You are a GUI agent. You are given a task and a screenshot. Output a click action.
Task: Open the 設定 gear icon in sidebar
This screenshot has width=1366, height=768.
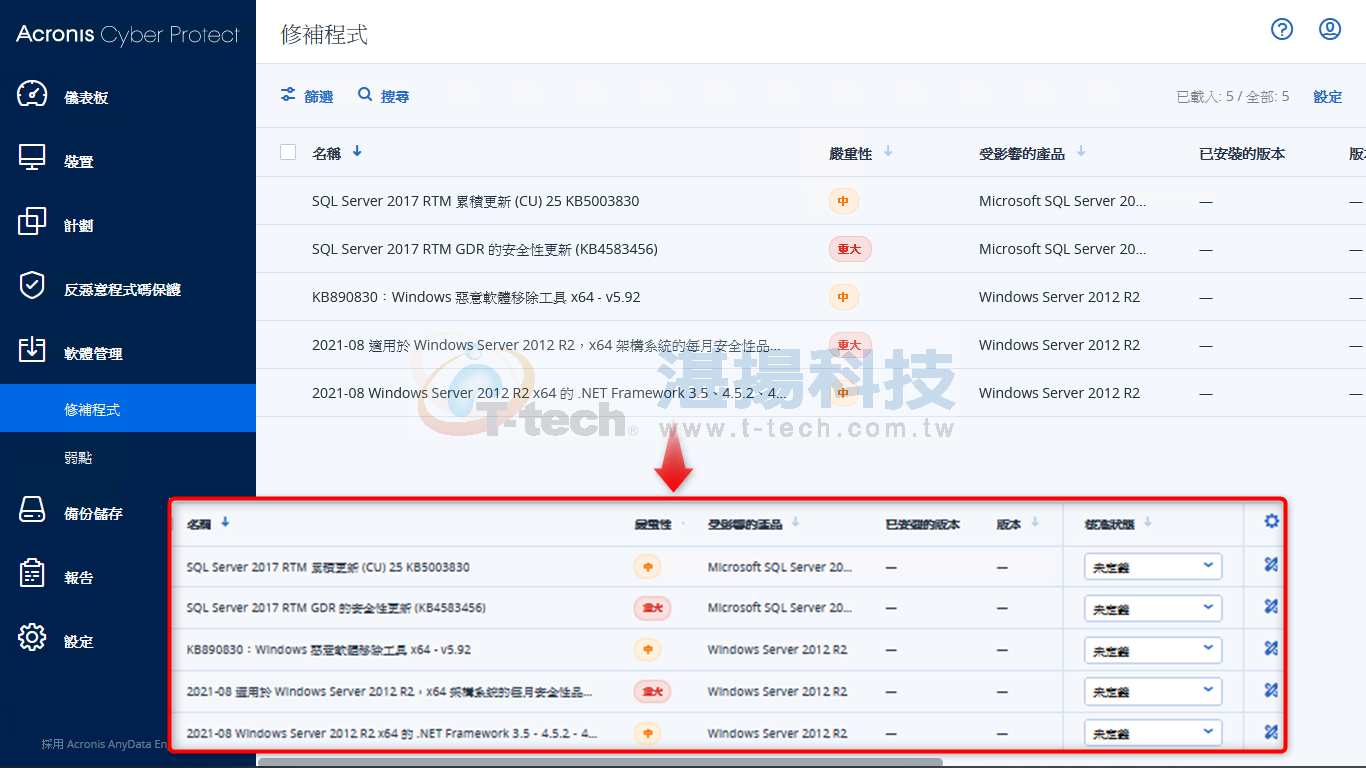[x=32, y=638]
